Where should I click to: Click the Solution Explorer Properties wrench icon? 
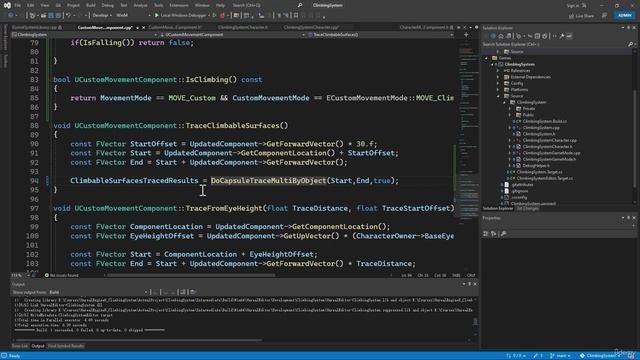point(562,36)
